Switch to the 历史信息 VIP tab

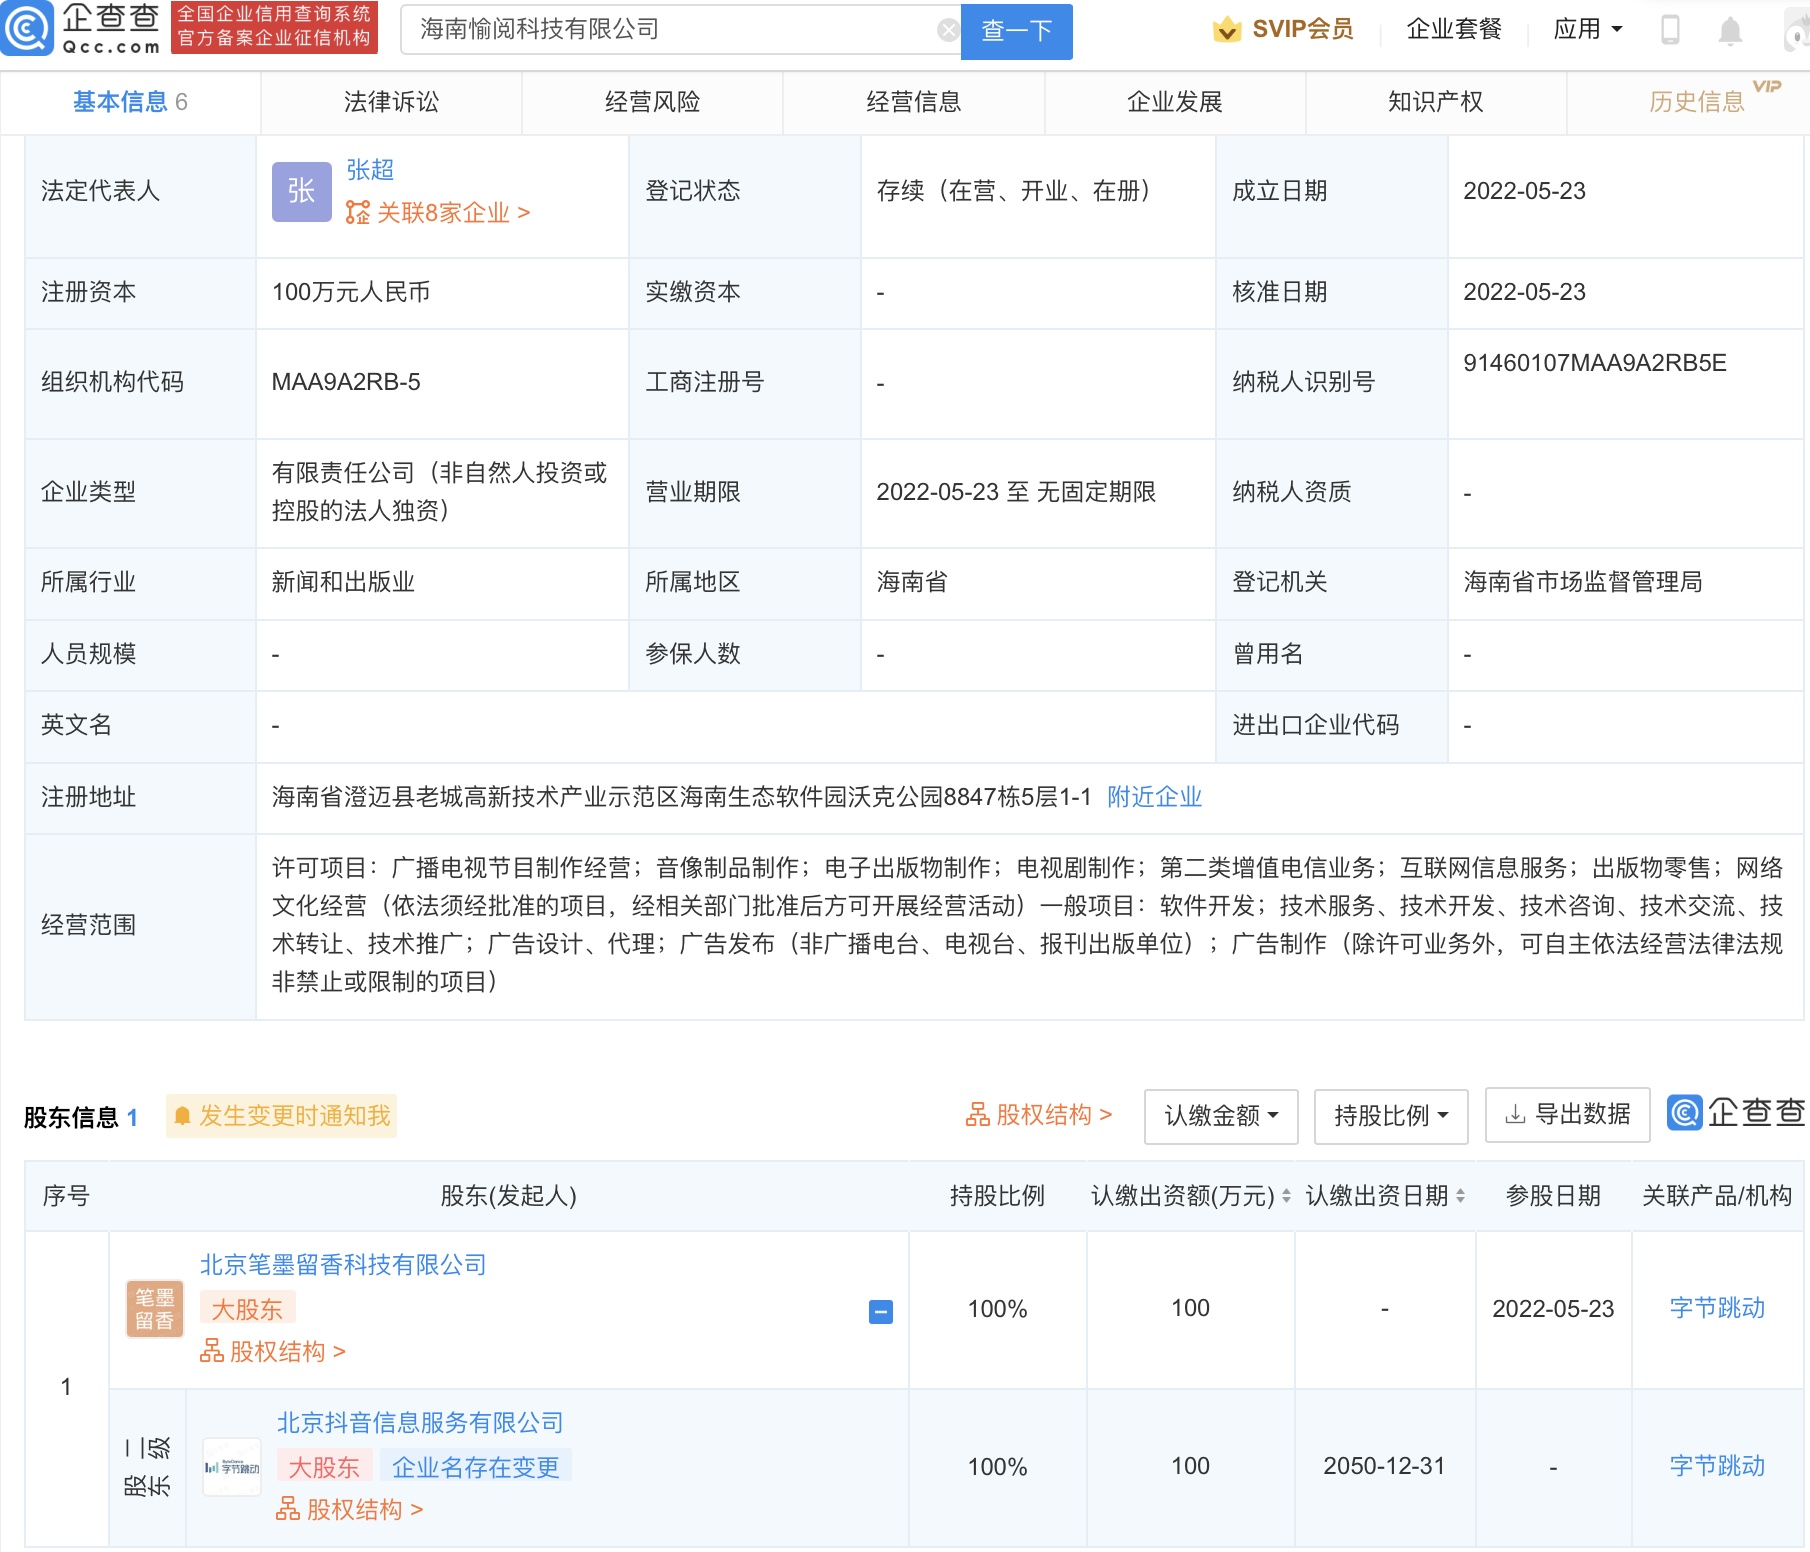tap(1697, 102)
